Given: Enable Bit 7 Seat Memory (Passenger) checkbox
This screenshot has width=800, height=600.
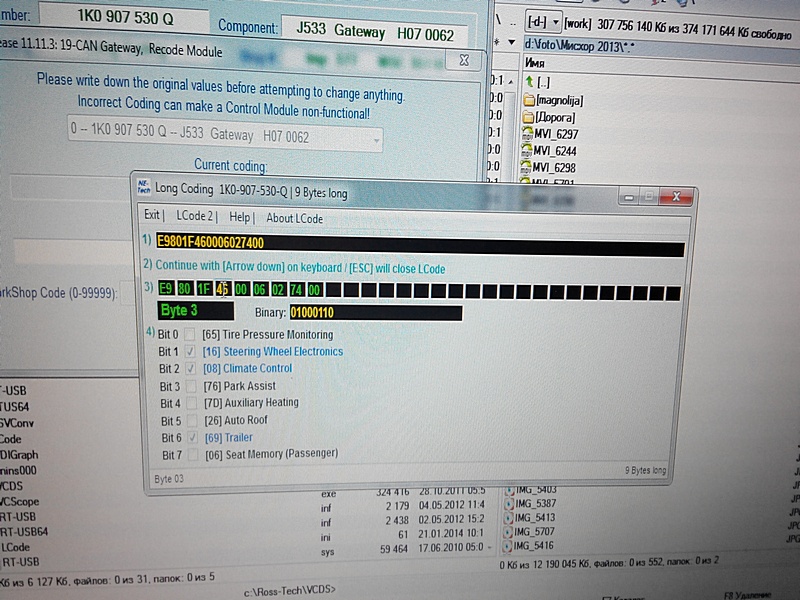Looking at the screenshot, I should click(193, 455).
